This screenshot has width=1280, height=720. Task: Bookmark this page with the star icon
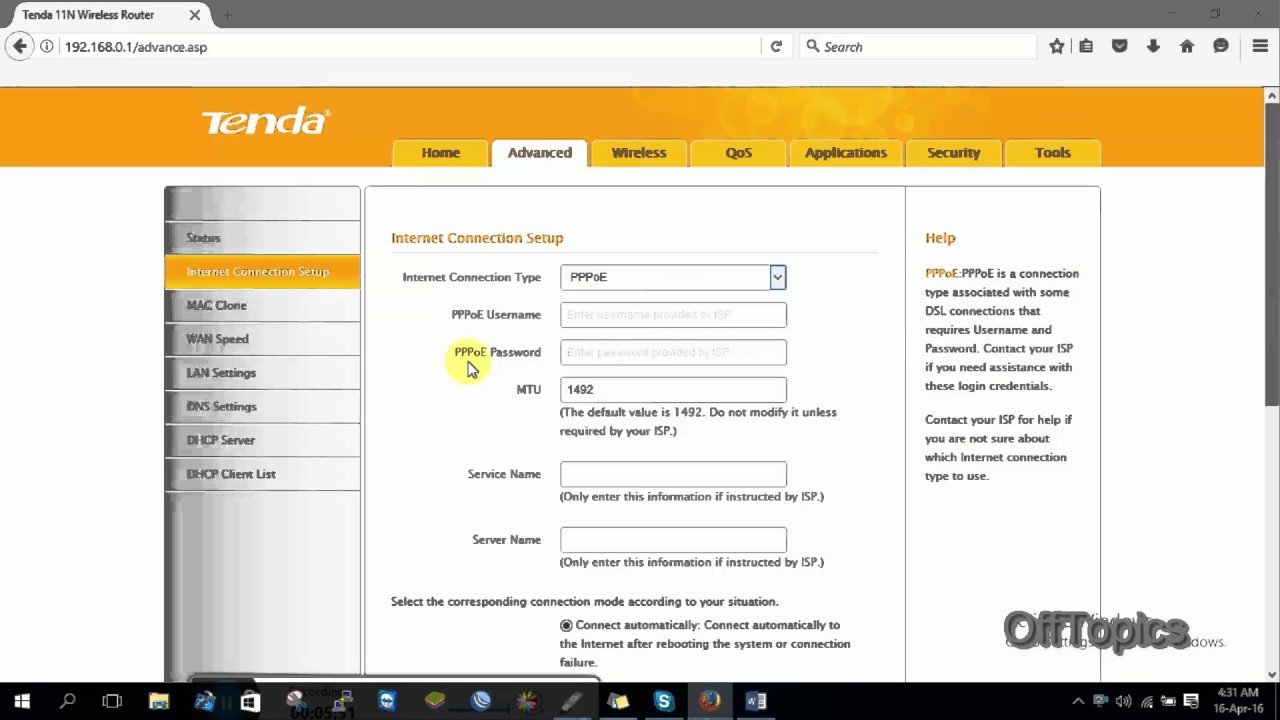point(1057,46)
